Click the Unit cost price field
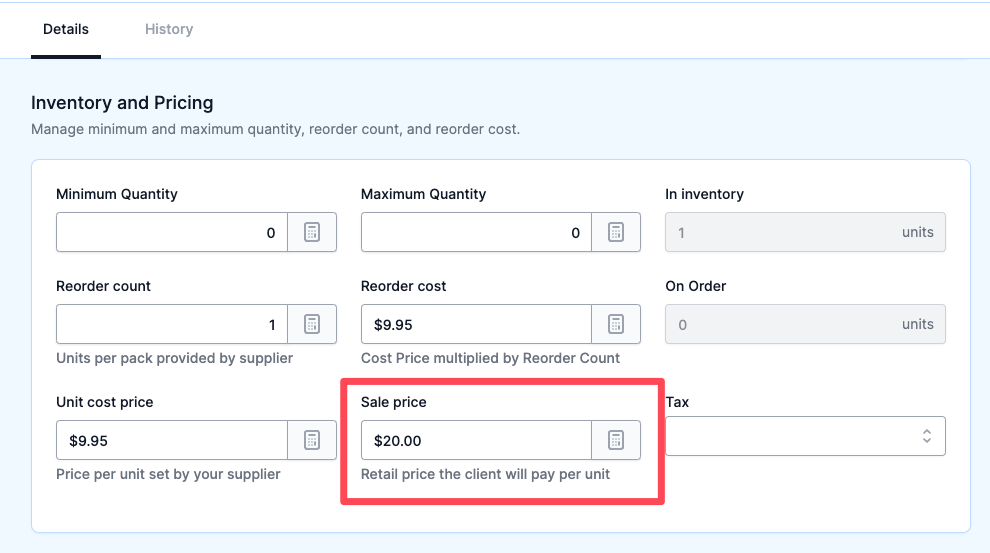990x553 pixels. click(x=172, y=440)
